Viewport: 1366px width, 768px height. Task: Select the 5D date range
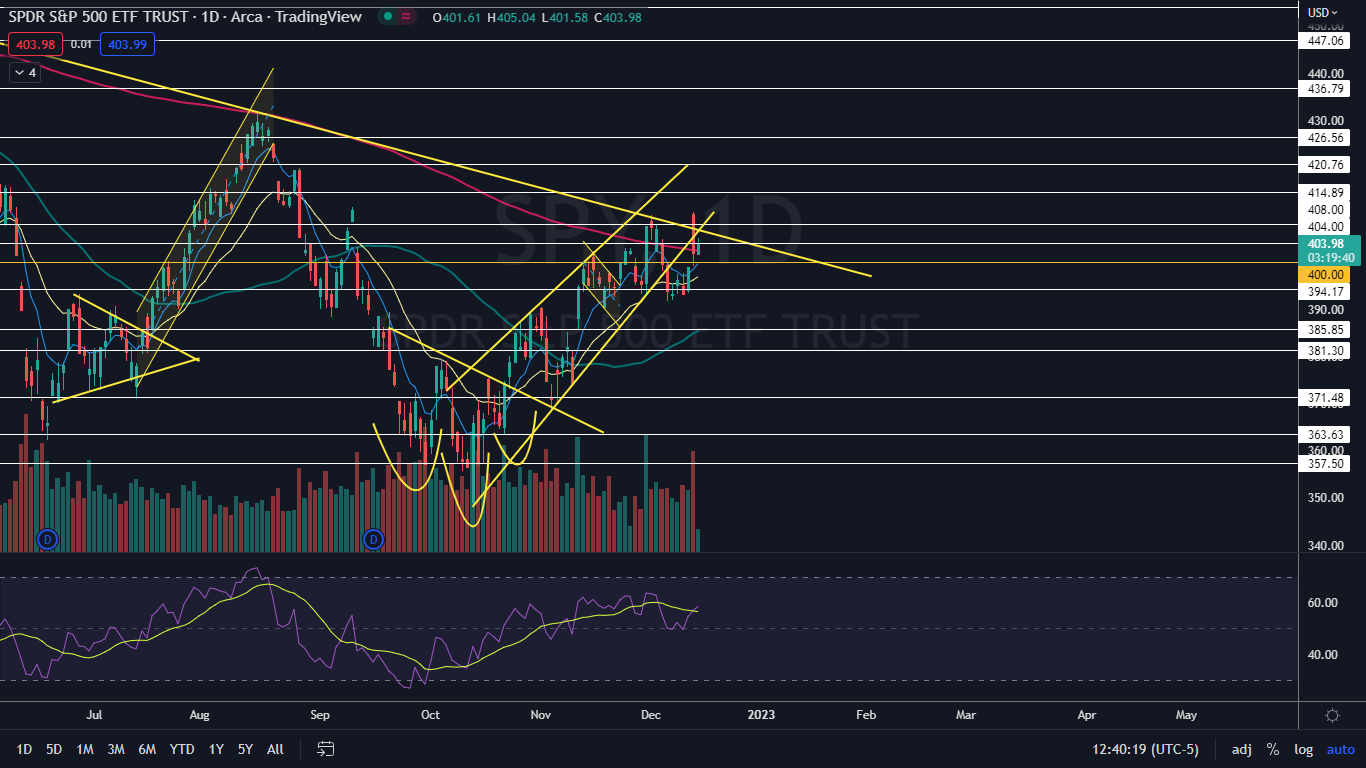coord(54,749)
